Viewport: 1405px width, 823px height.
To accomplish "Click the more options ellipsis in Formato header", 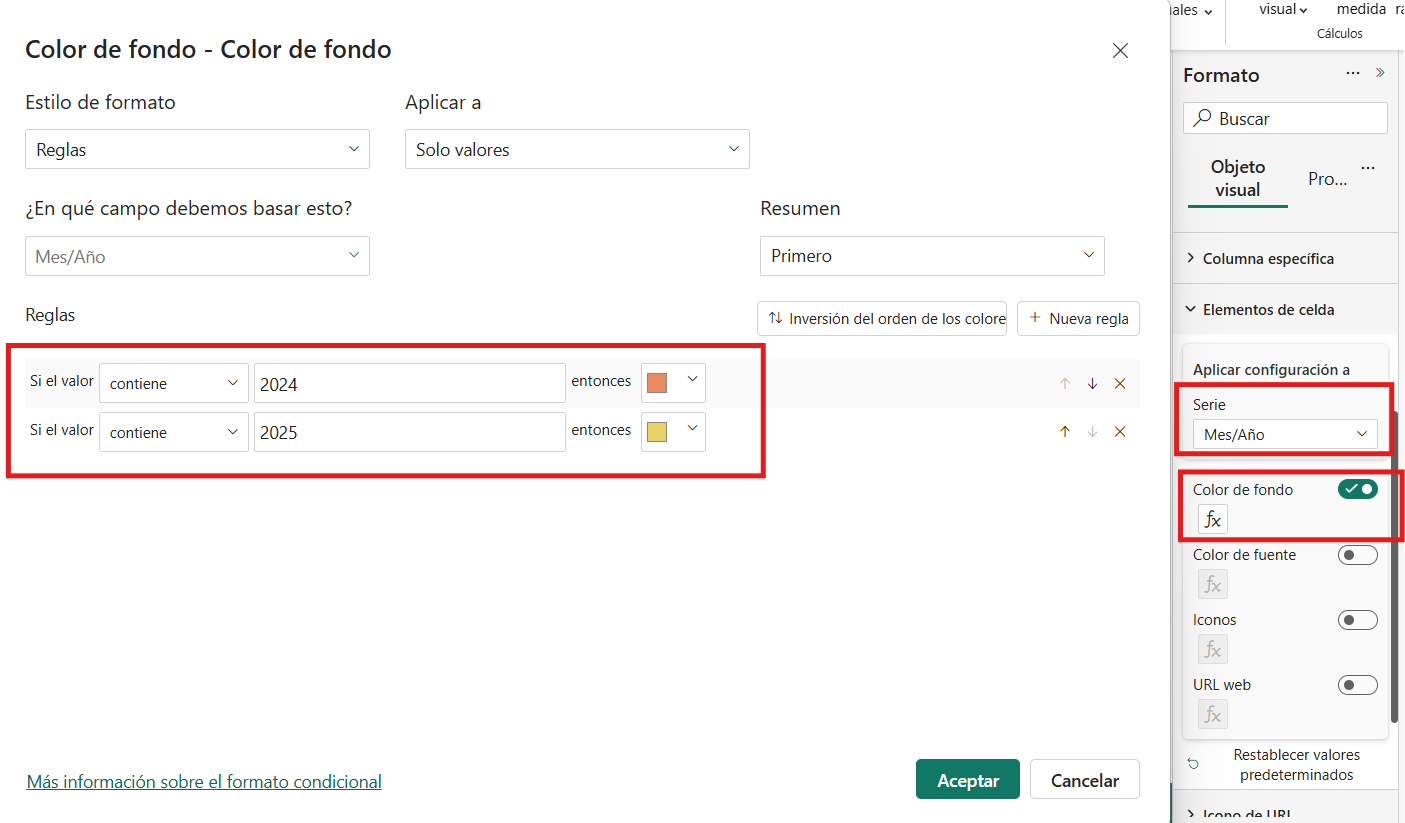I will (1353, 73).
